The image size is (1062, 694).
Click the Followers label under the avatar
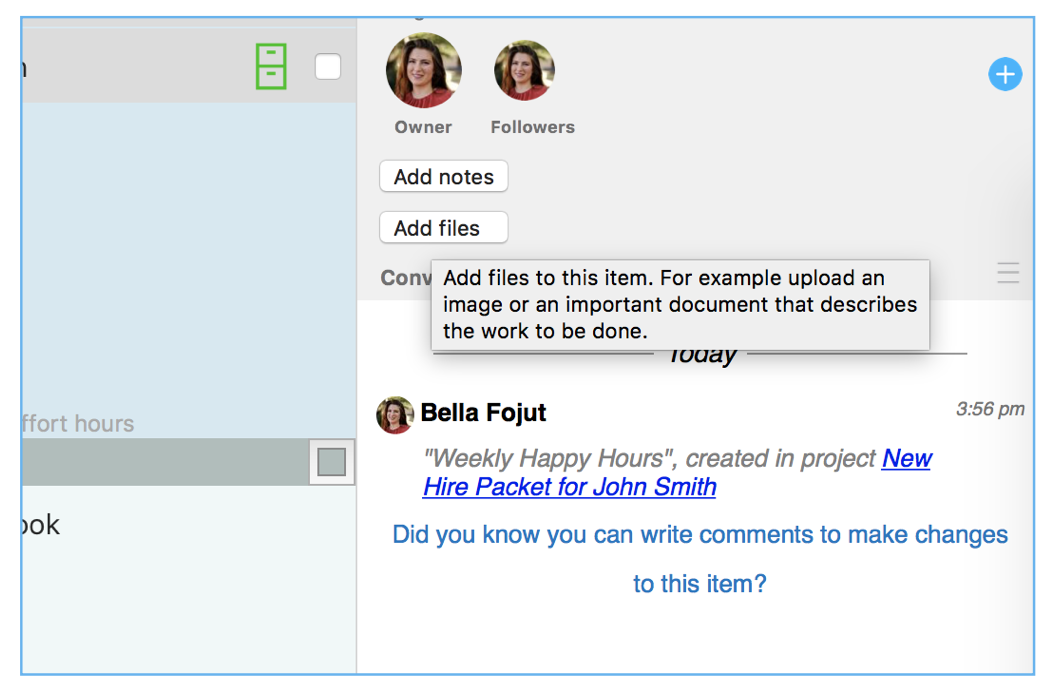click(532, 127)
